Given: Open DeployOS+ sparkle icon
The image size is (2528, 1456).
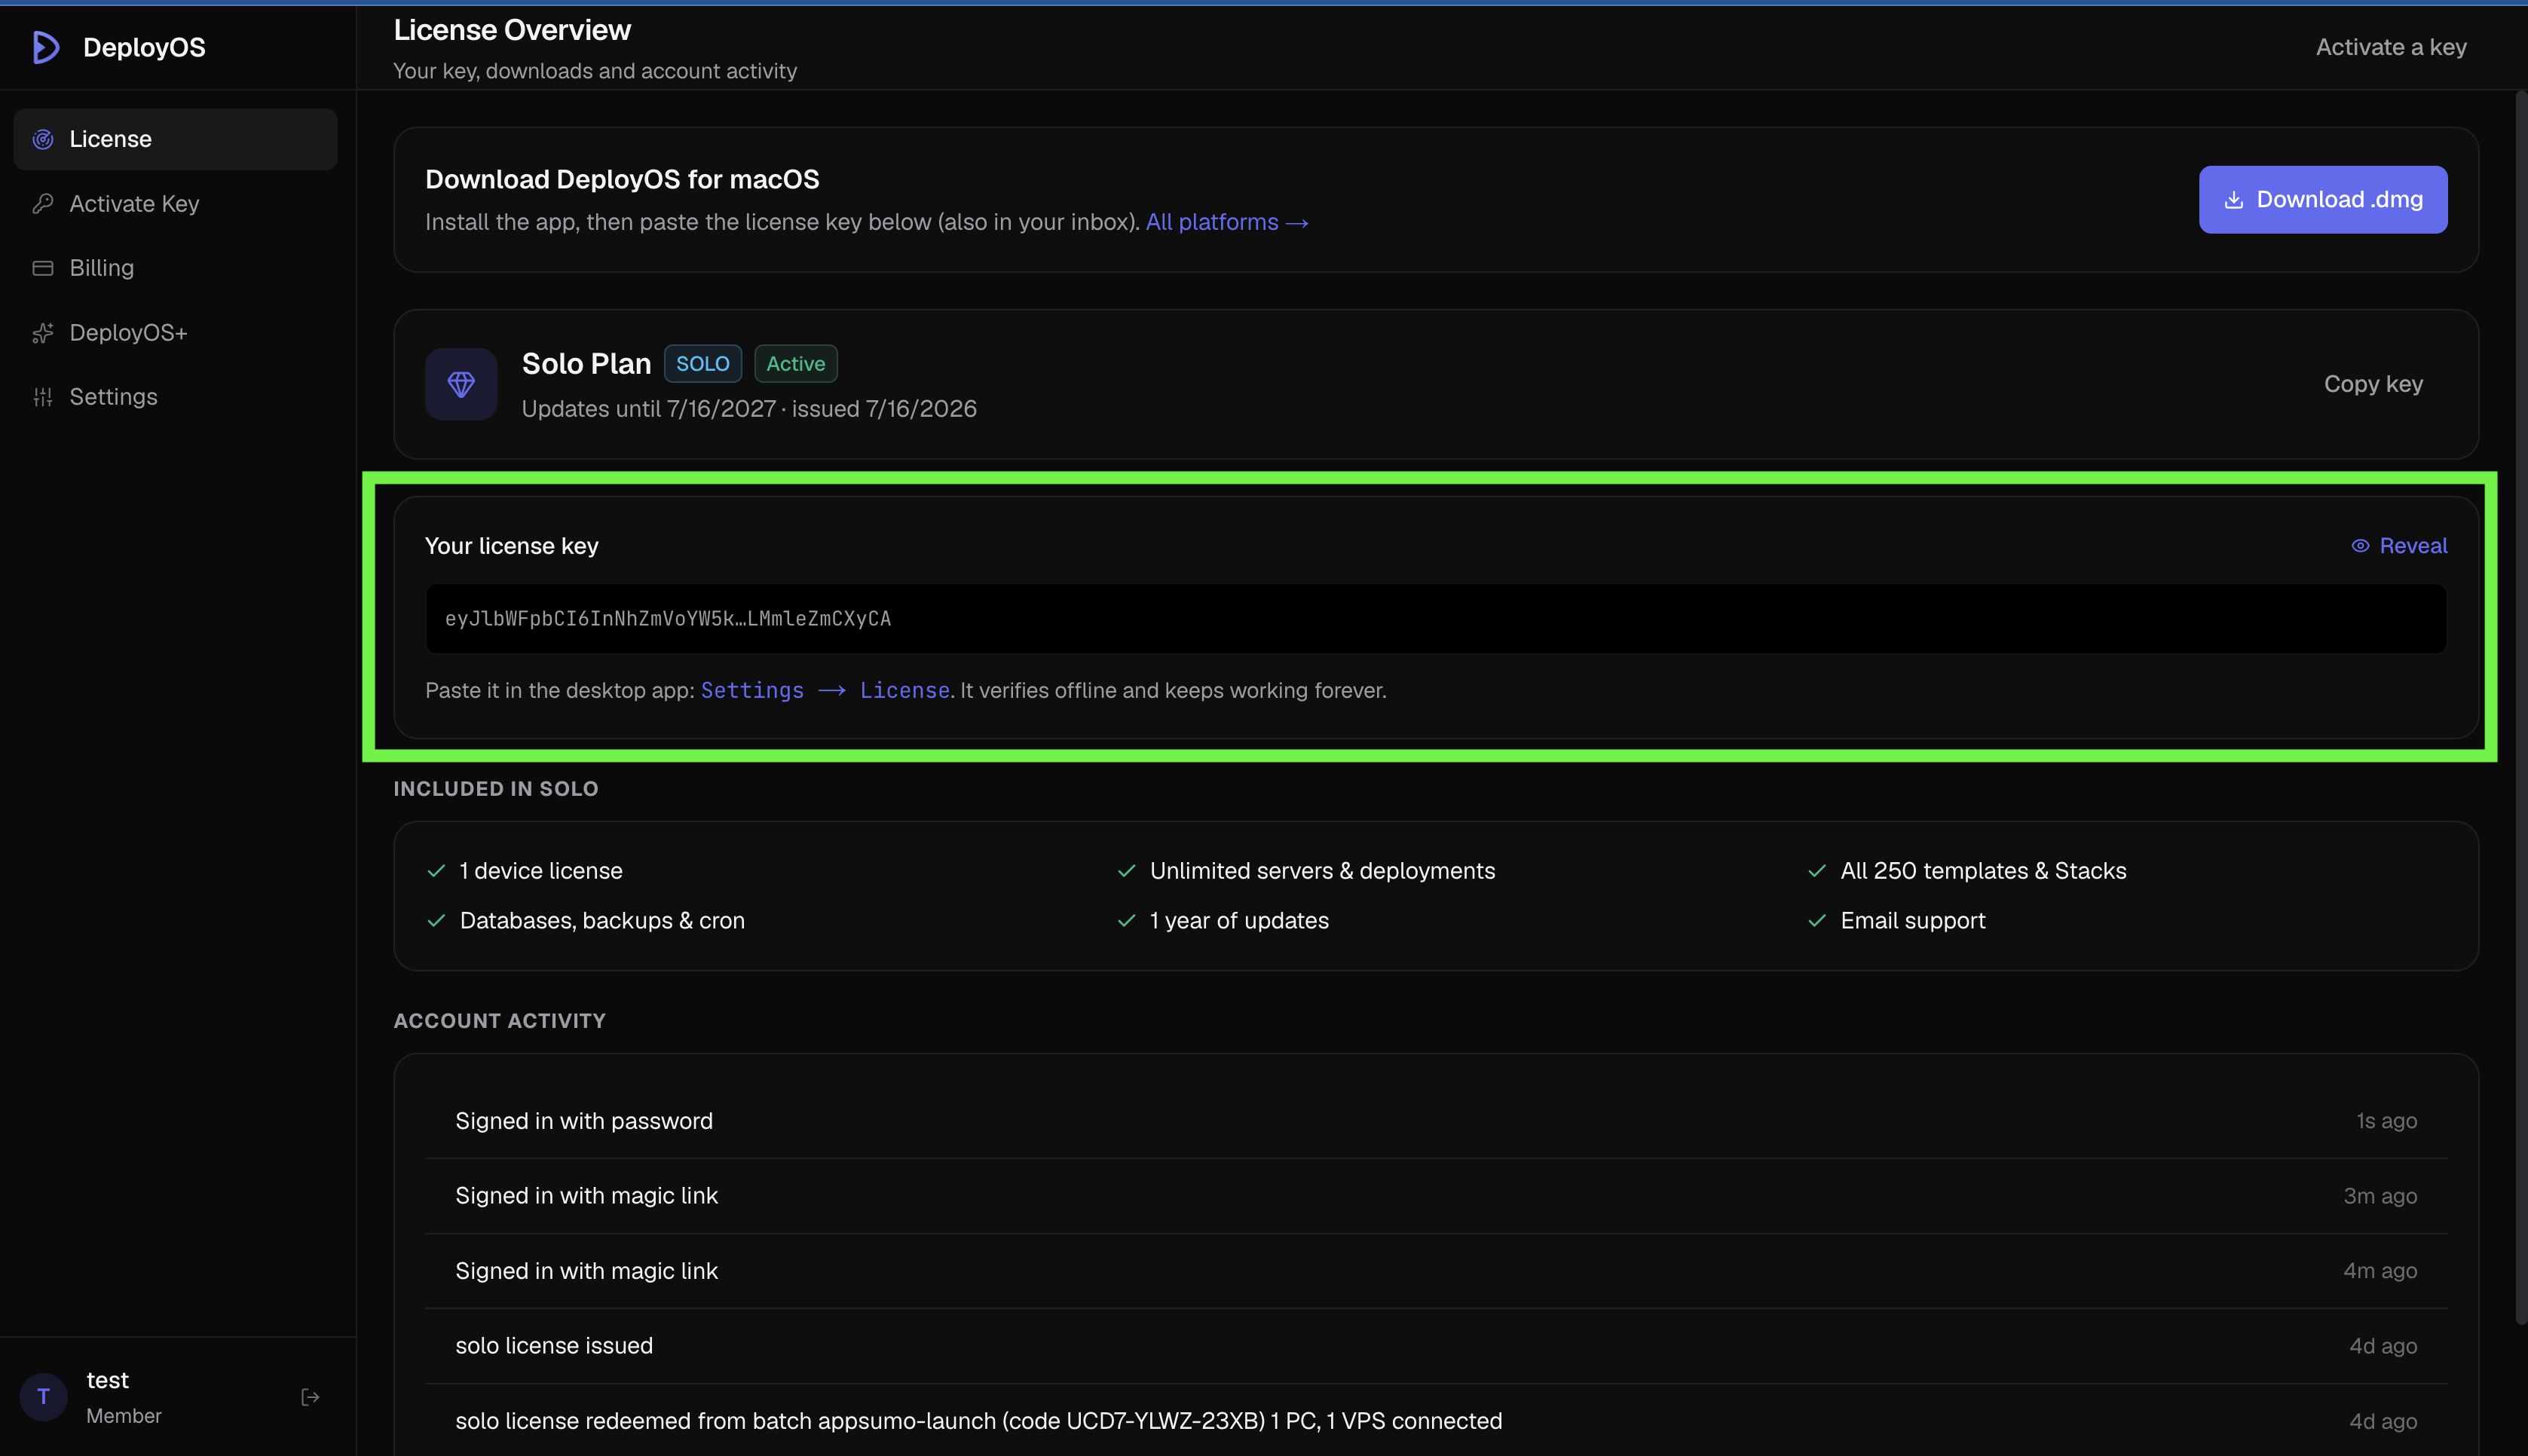Looking at the screenshot, I should point(43,333).
